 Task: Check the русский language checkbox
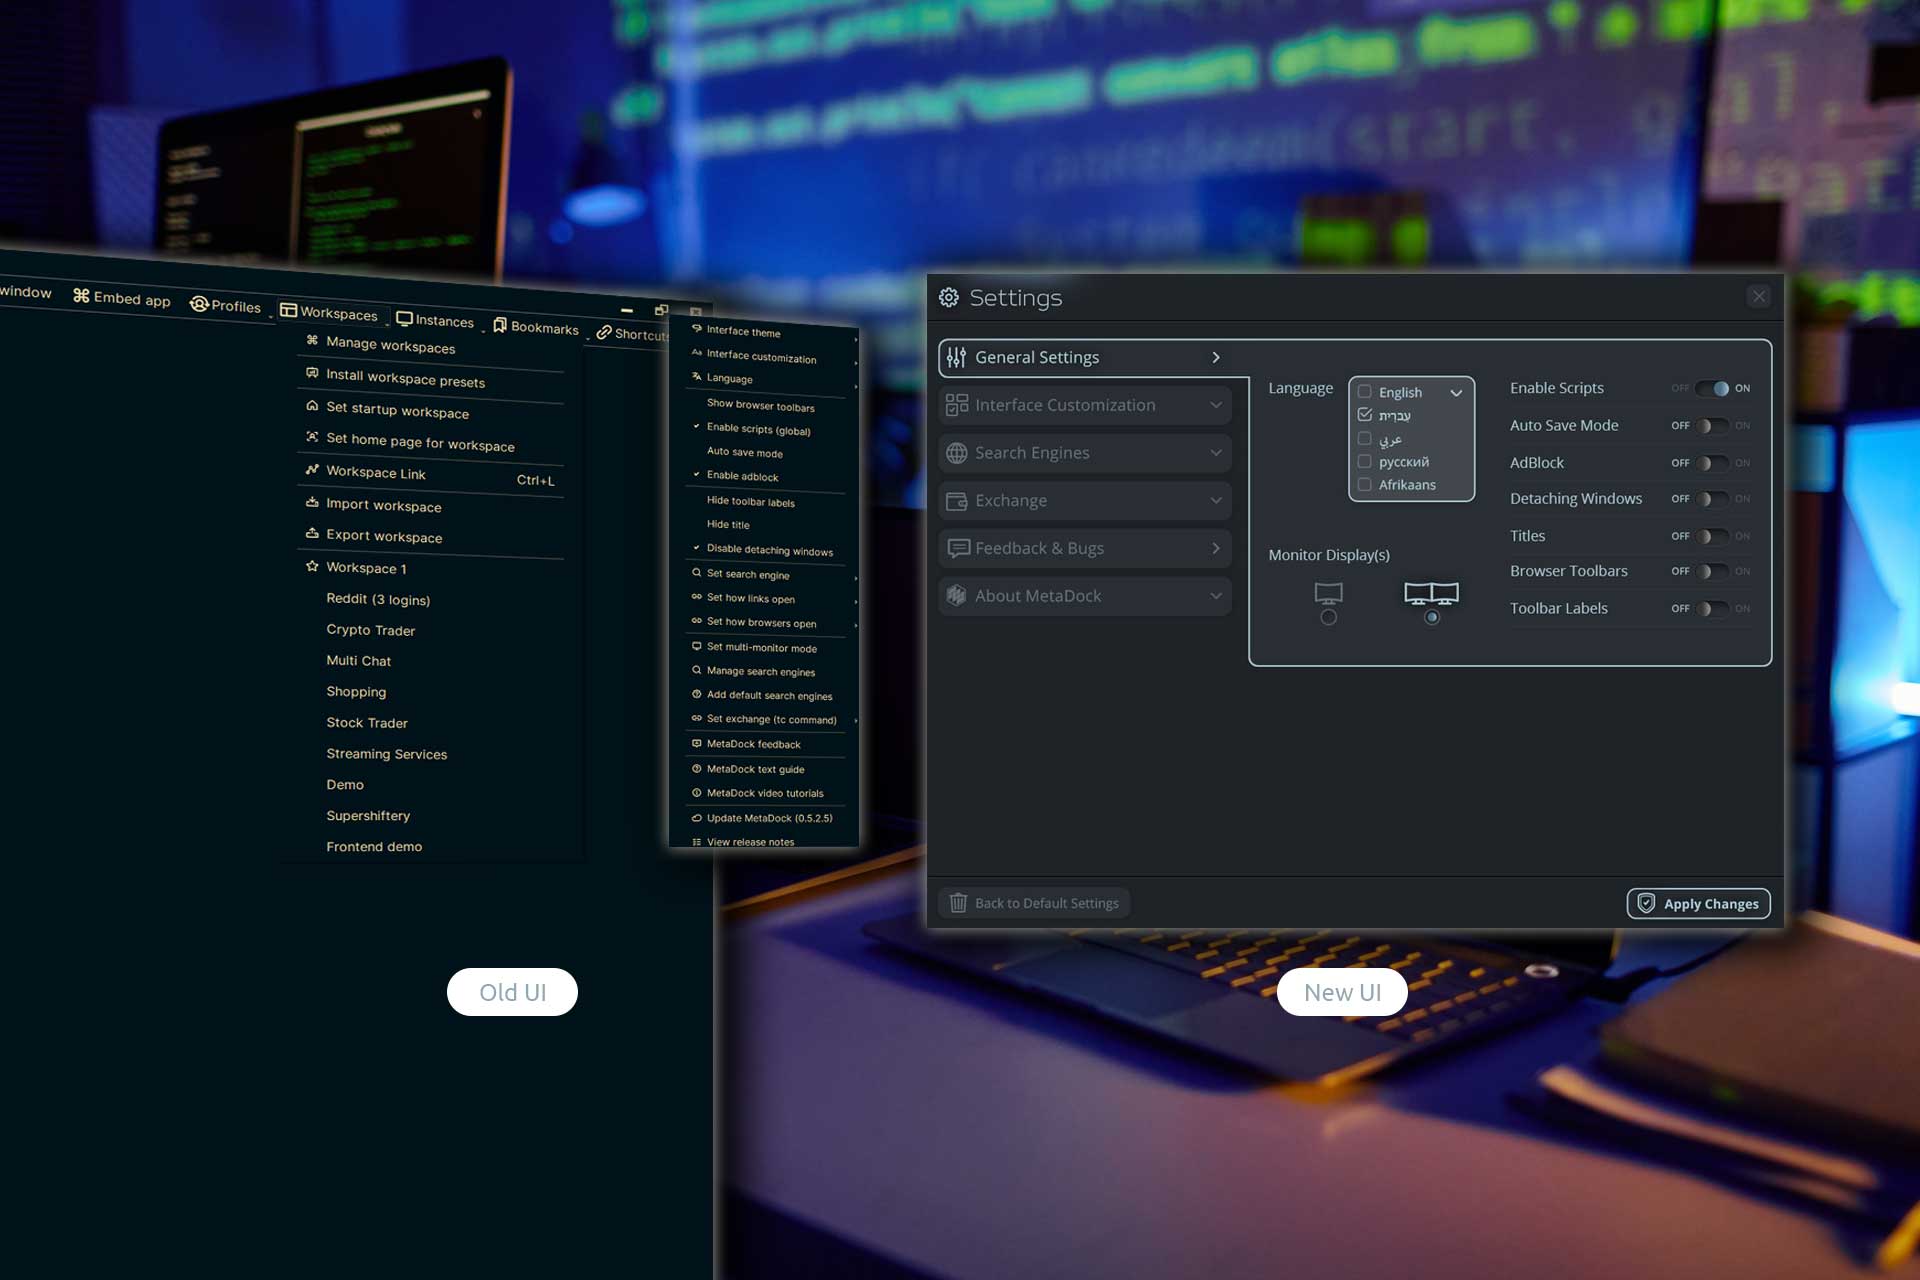(1364, 462)
